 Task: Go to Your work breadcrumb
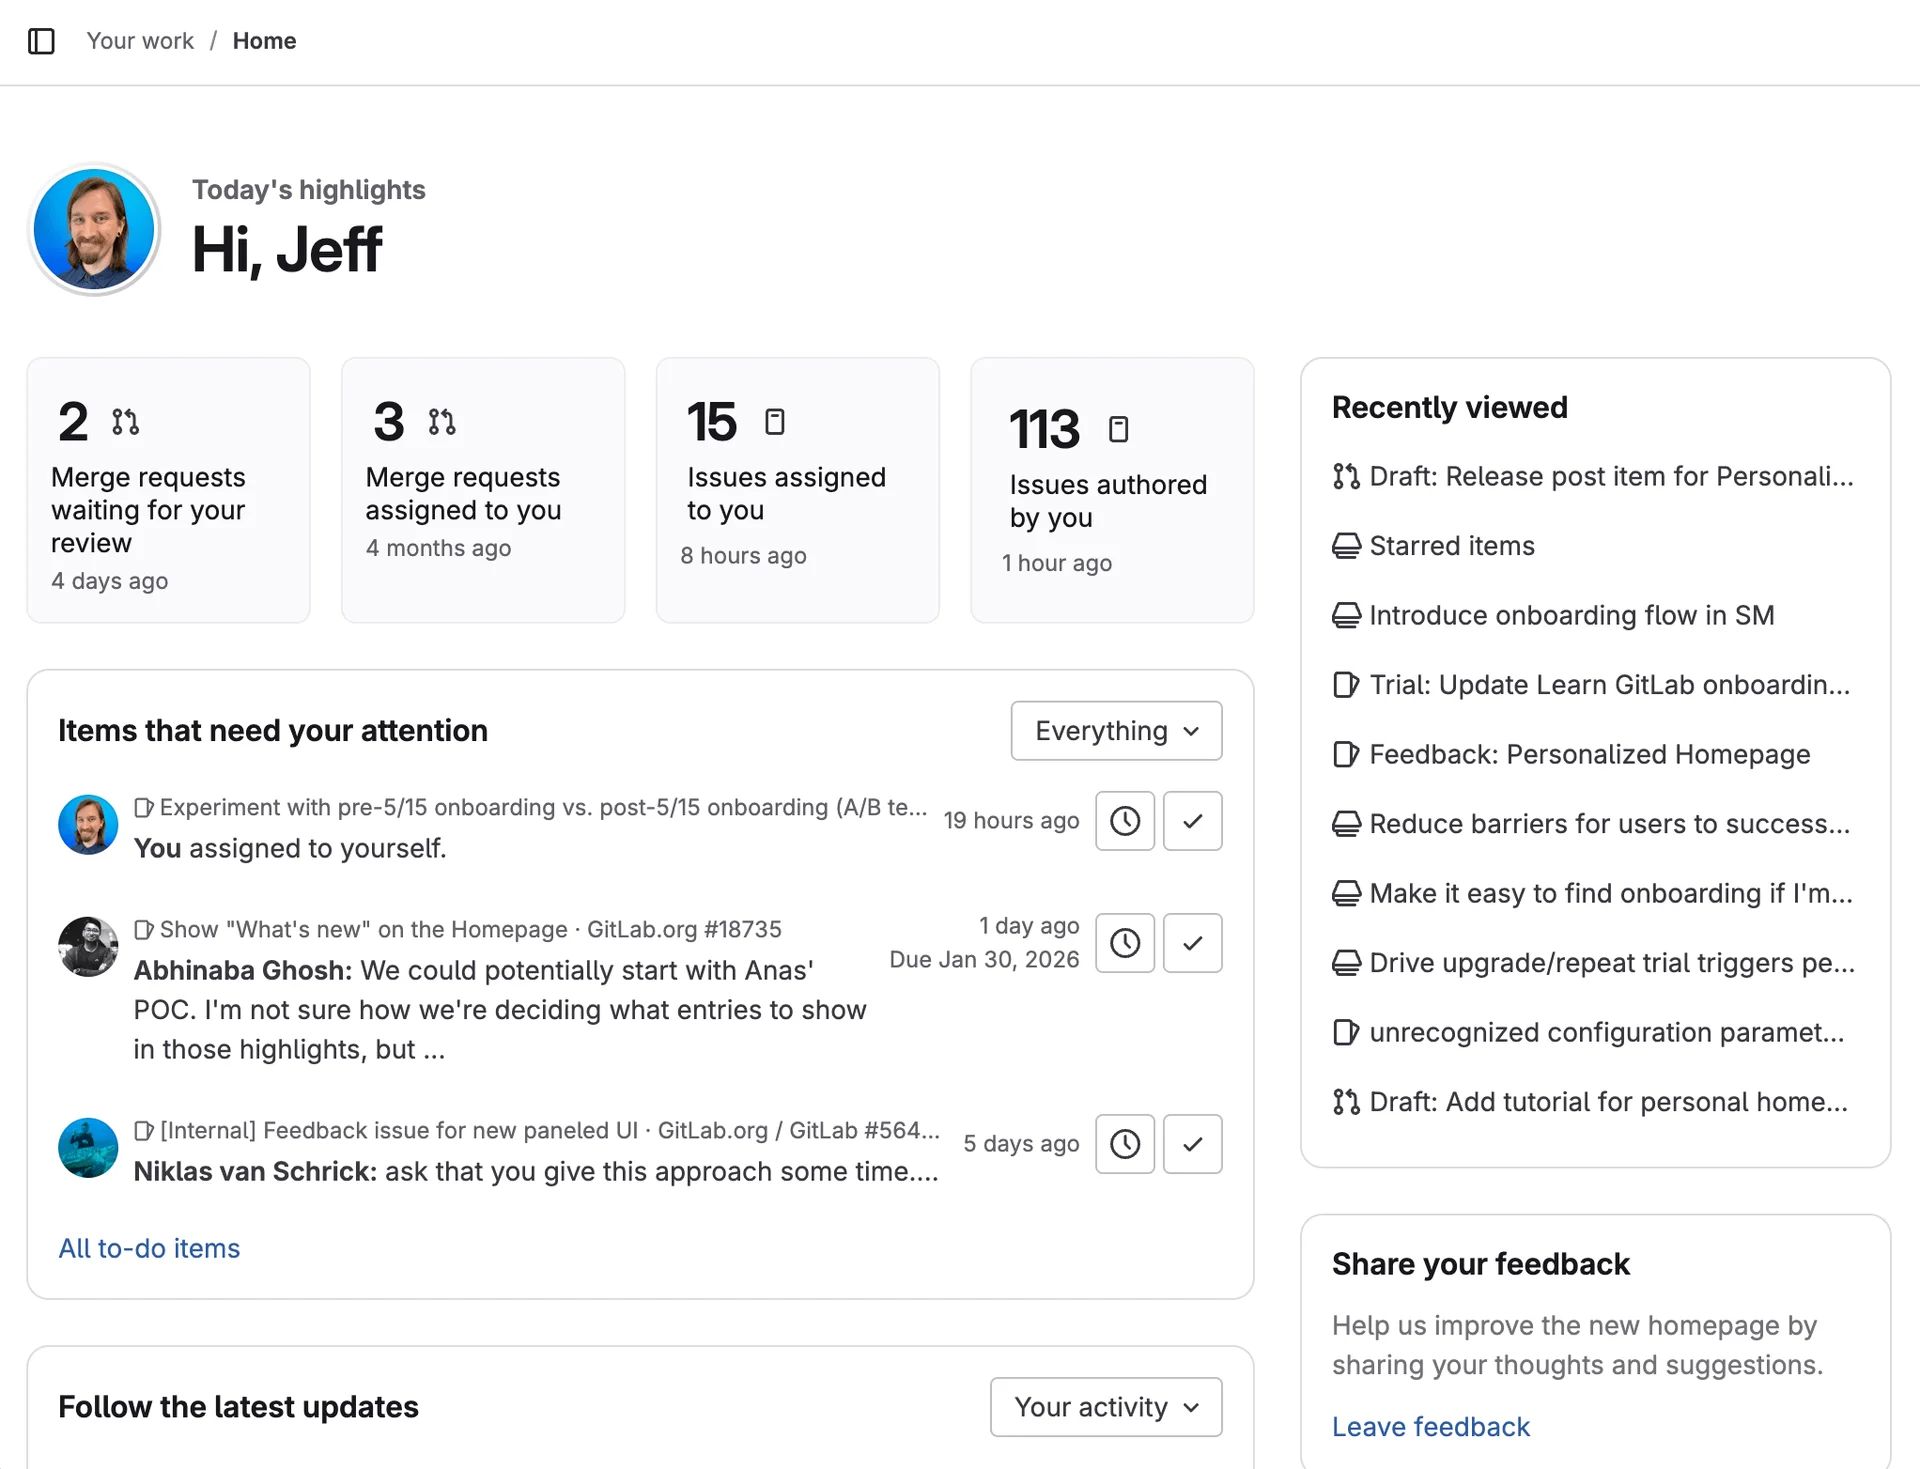point(140,41)
